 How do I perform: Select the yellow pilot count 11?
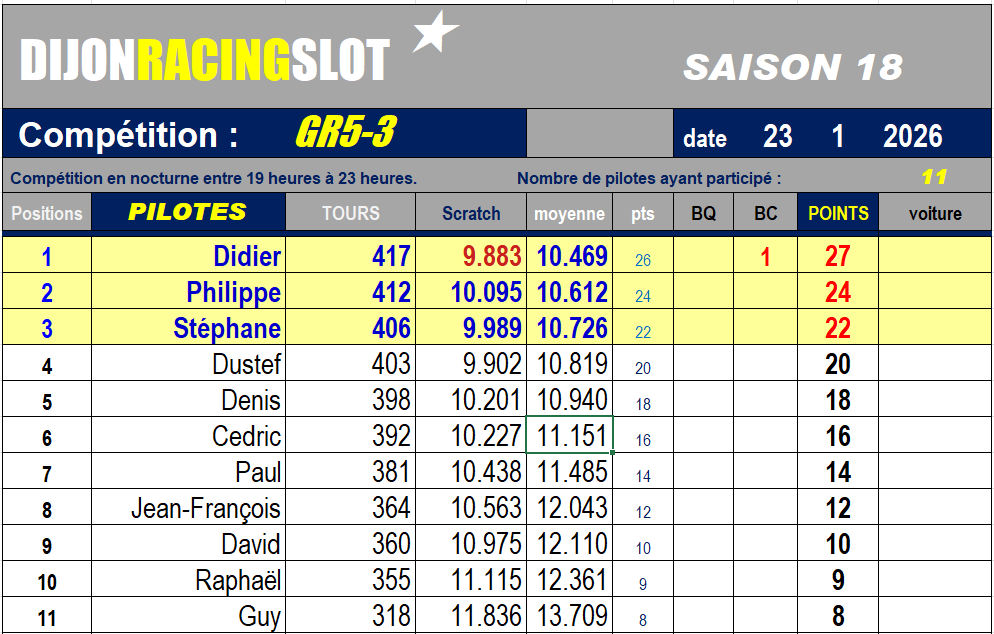[933, 178]
